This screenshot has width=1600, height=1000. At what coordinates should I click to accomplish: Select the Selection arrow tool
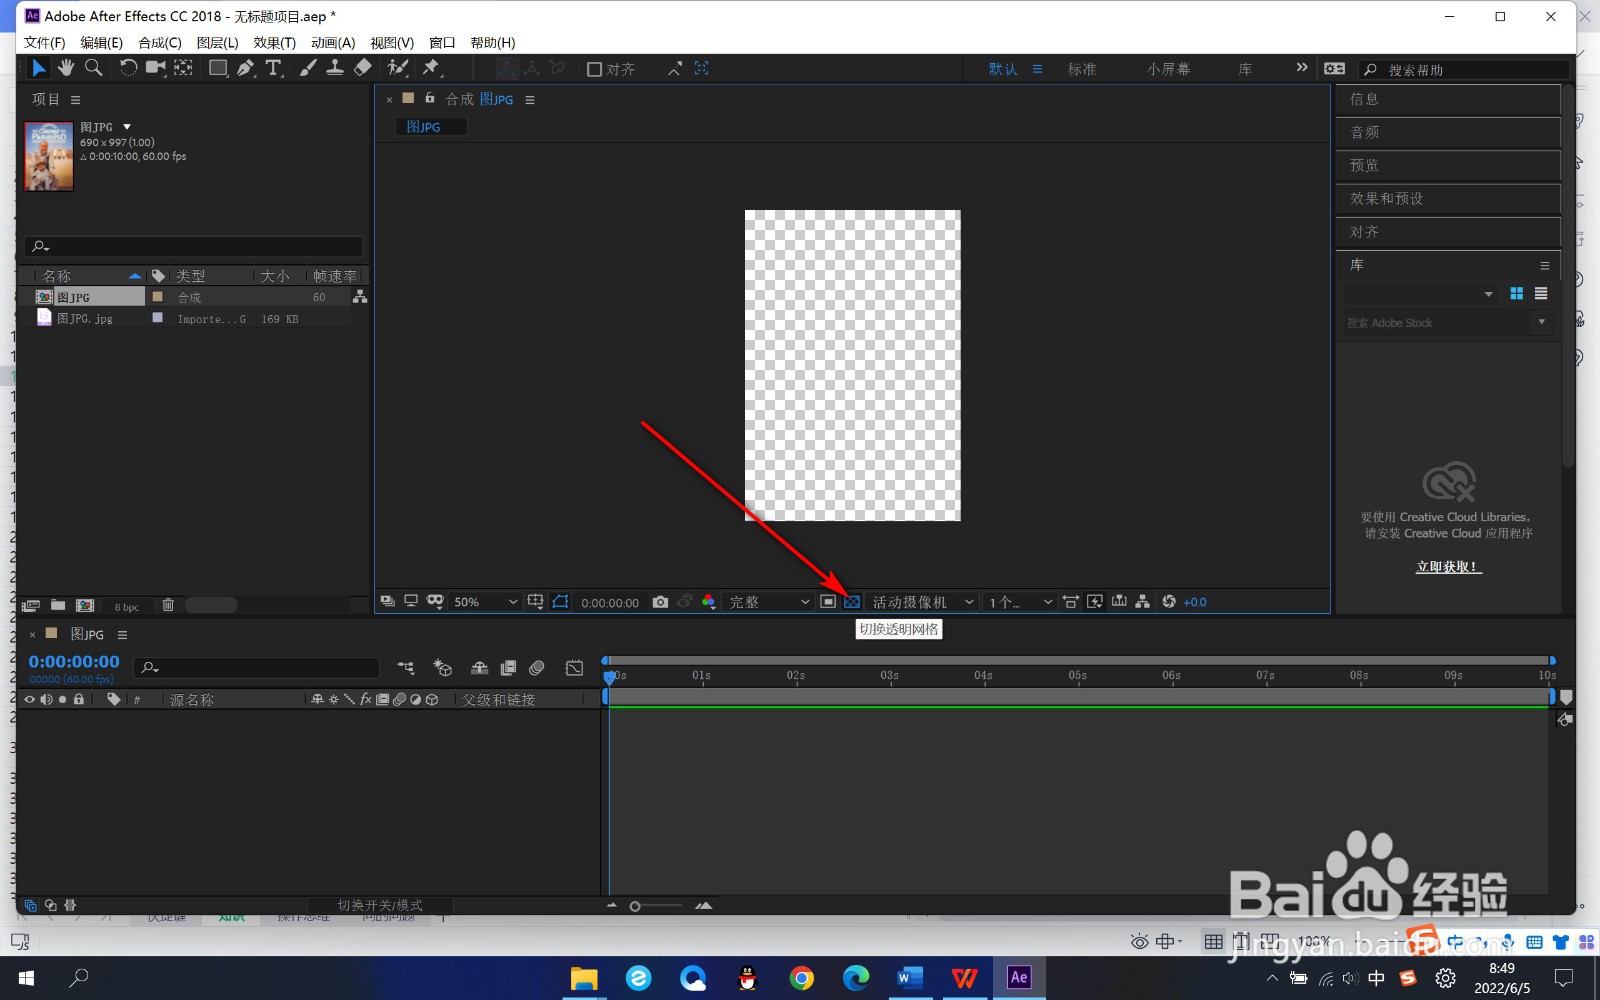[x=38, y=68]
